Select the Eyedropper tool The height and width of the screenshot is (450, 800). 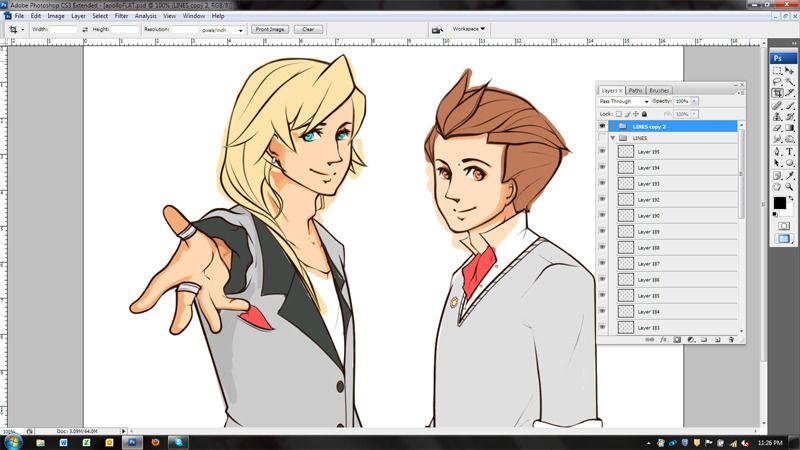click(790, 176)
